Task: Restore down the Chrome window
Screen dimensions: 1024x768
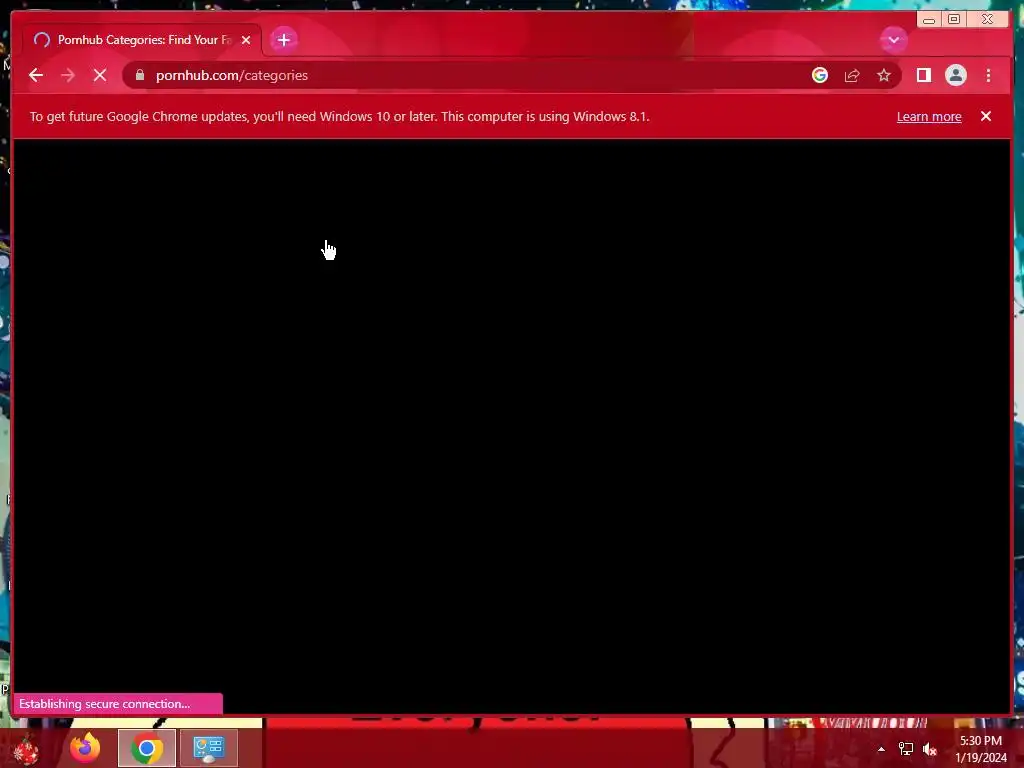Action: (x=954, y=20)
